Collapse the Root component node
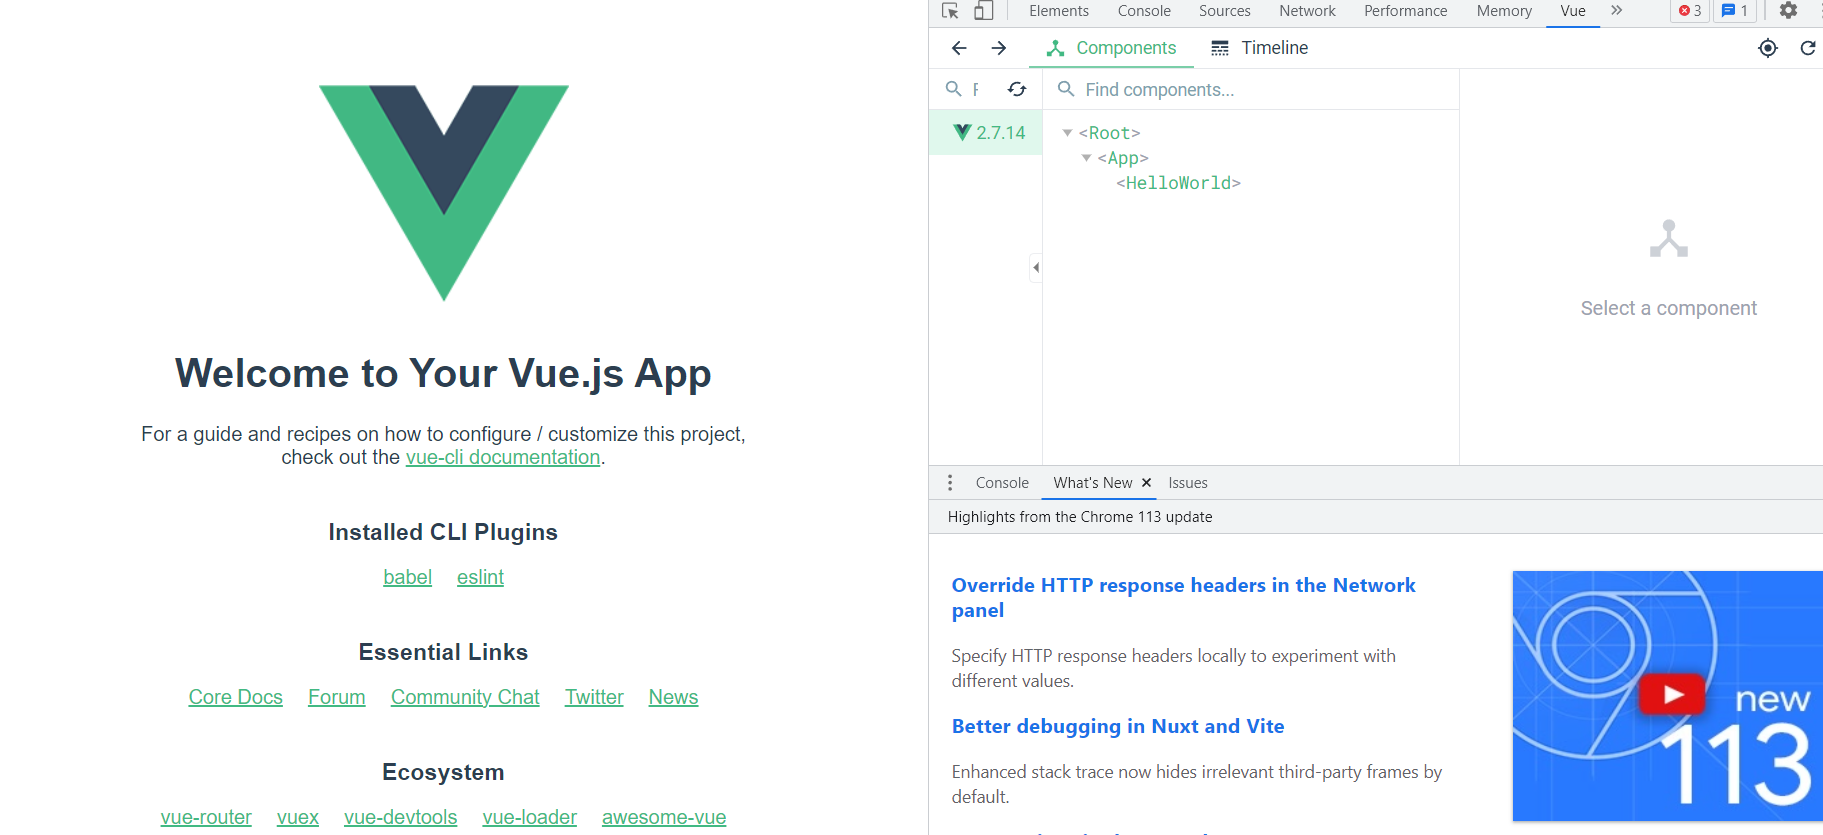Screen dimensions: 1823x835 tap(1067, 133)
